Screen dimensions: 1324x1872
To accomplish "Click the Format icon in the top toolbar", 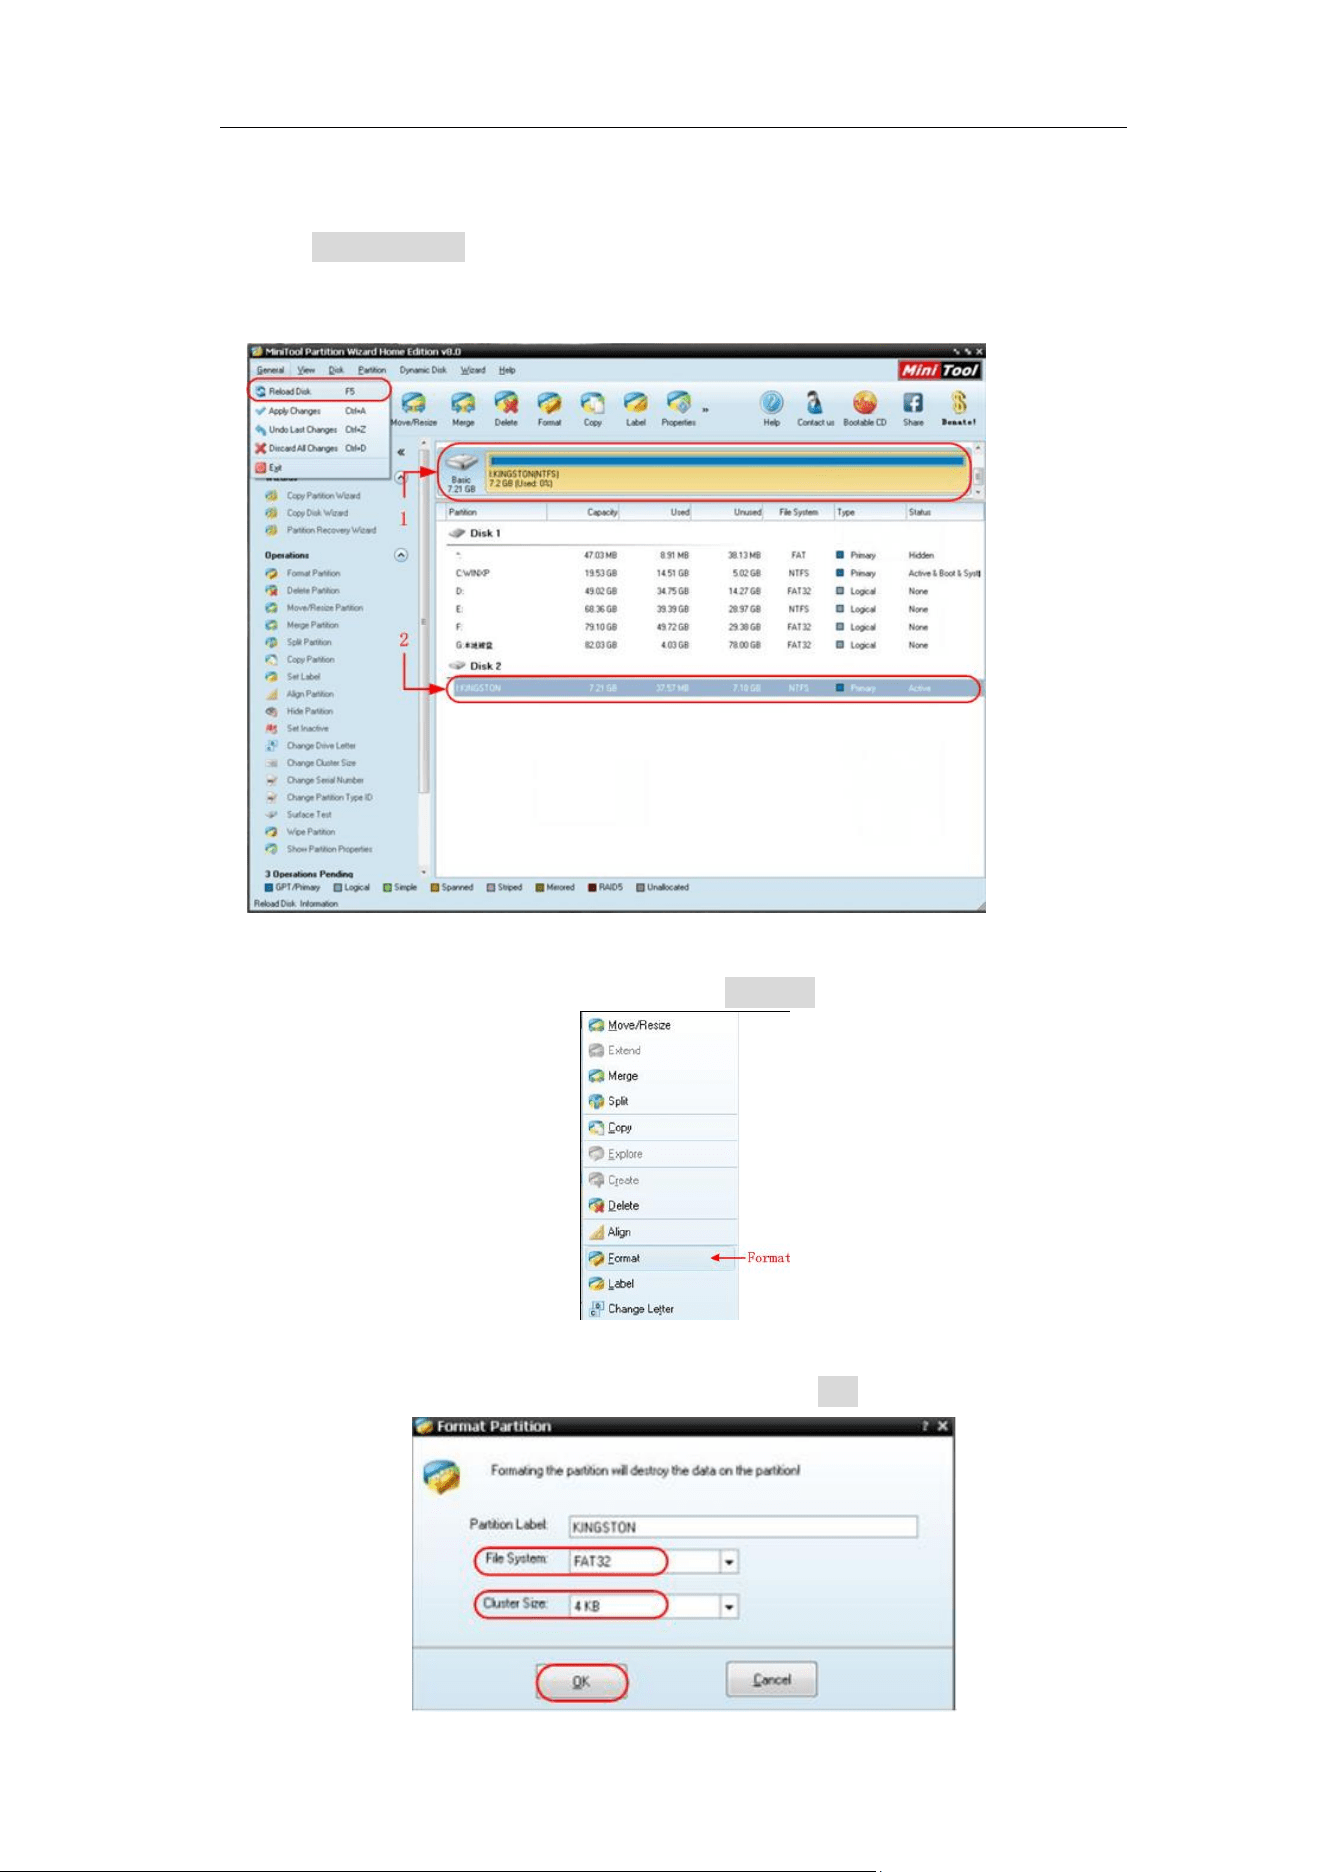I will (x=549, y=409).
